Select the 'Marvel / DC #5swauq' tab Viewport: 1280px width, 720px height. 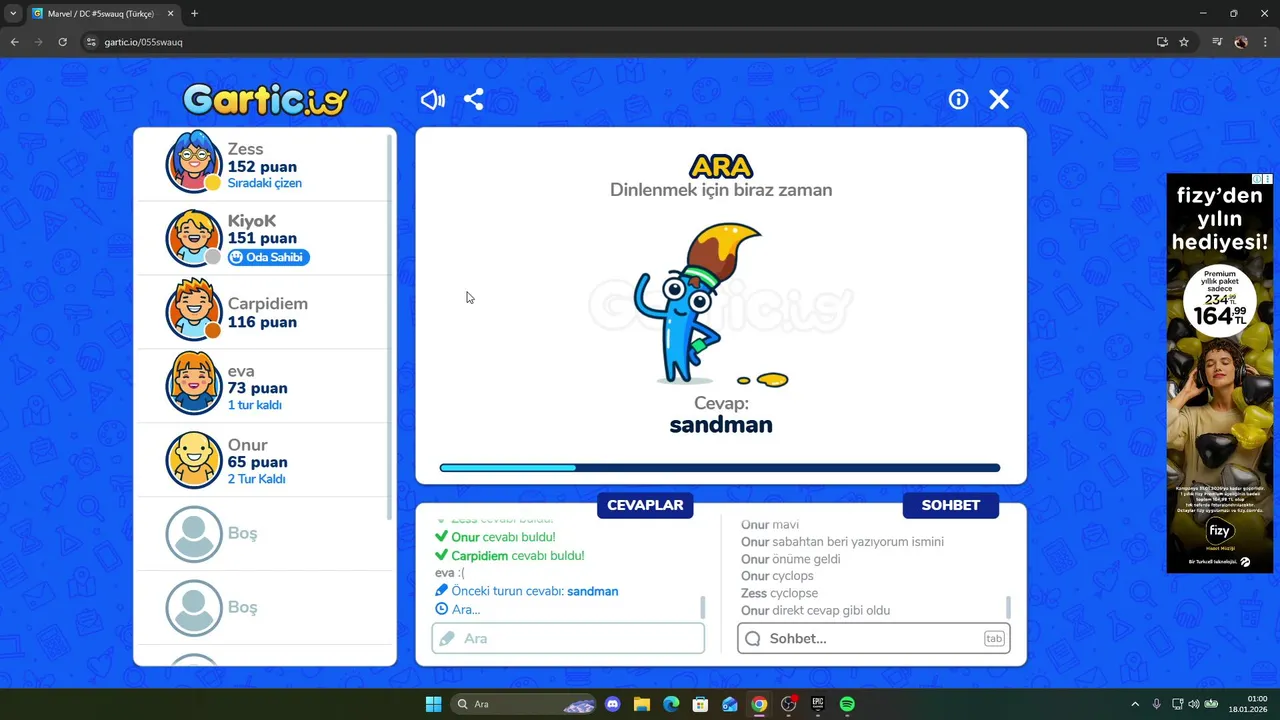103,13
